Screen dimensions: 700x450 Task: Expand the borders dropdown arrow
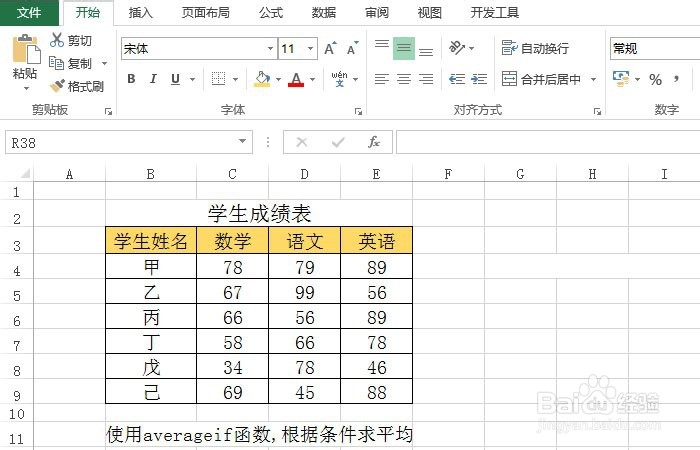point(235,79)
